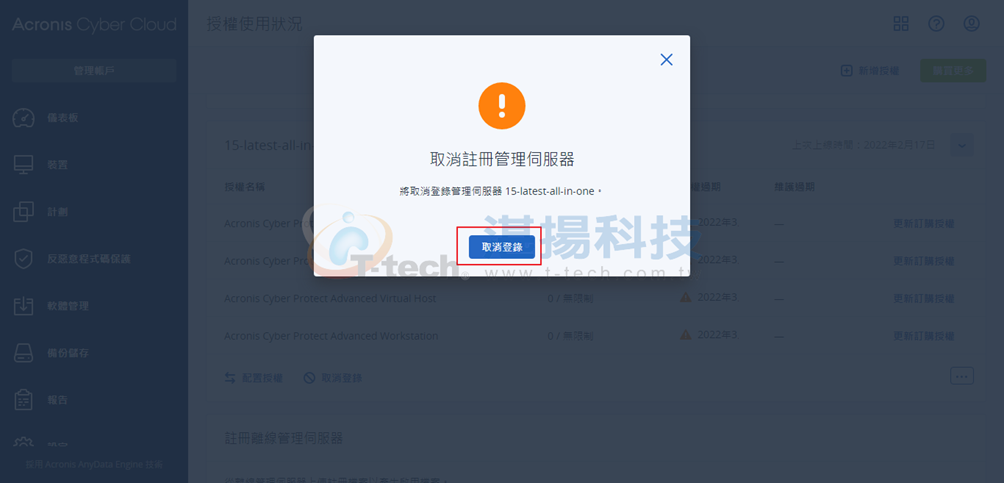Click the 管理帳戶 button in the sidebar
1004x483 pixels.
[x=94, y=70]
